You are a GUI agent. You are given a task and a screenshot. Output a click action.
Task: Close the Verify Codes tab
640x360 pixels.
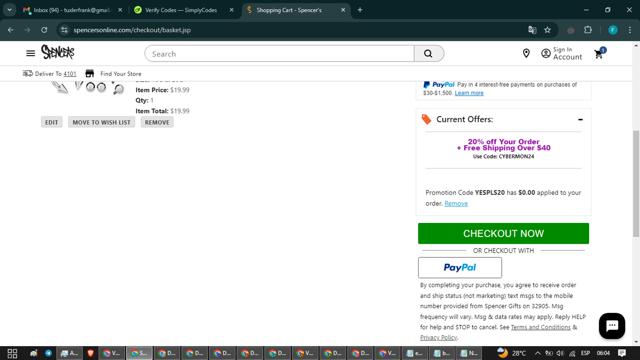(231, 10)
